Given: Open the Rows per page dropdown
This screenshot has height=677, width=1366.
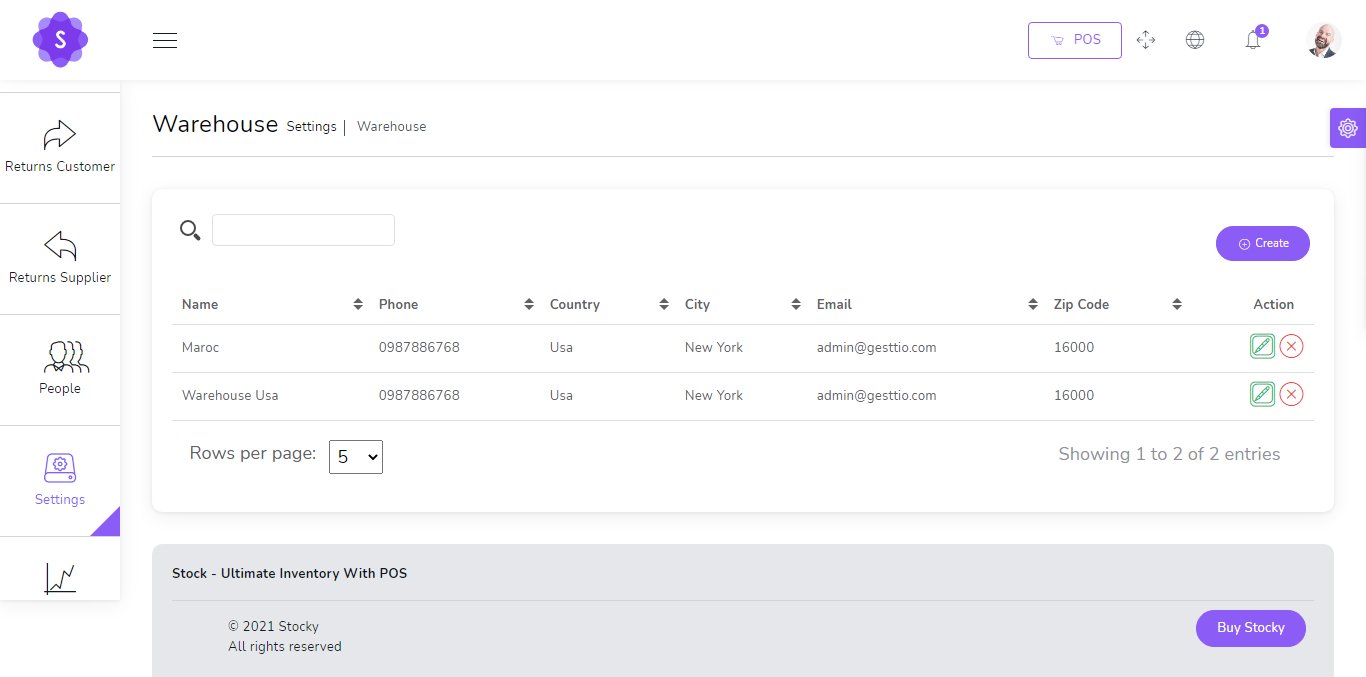Looking at the screenshot, I should [x=356, y=457].
